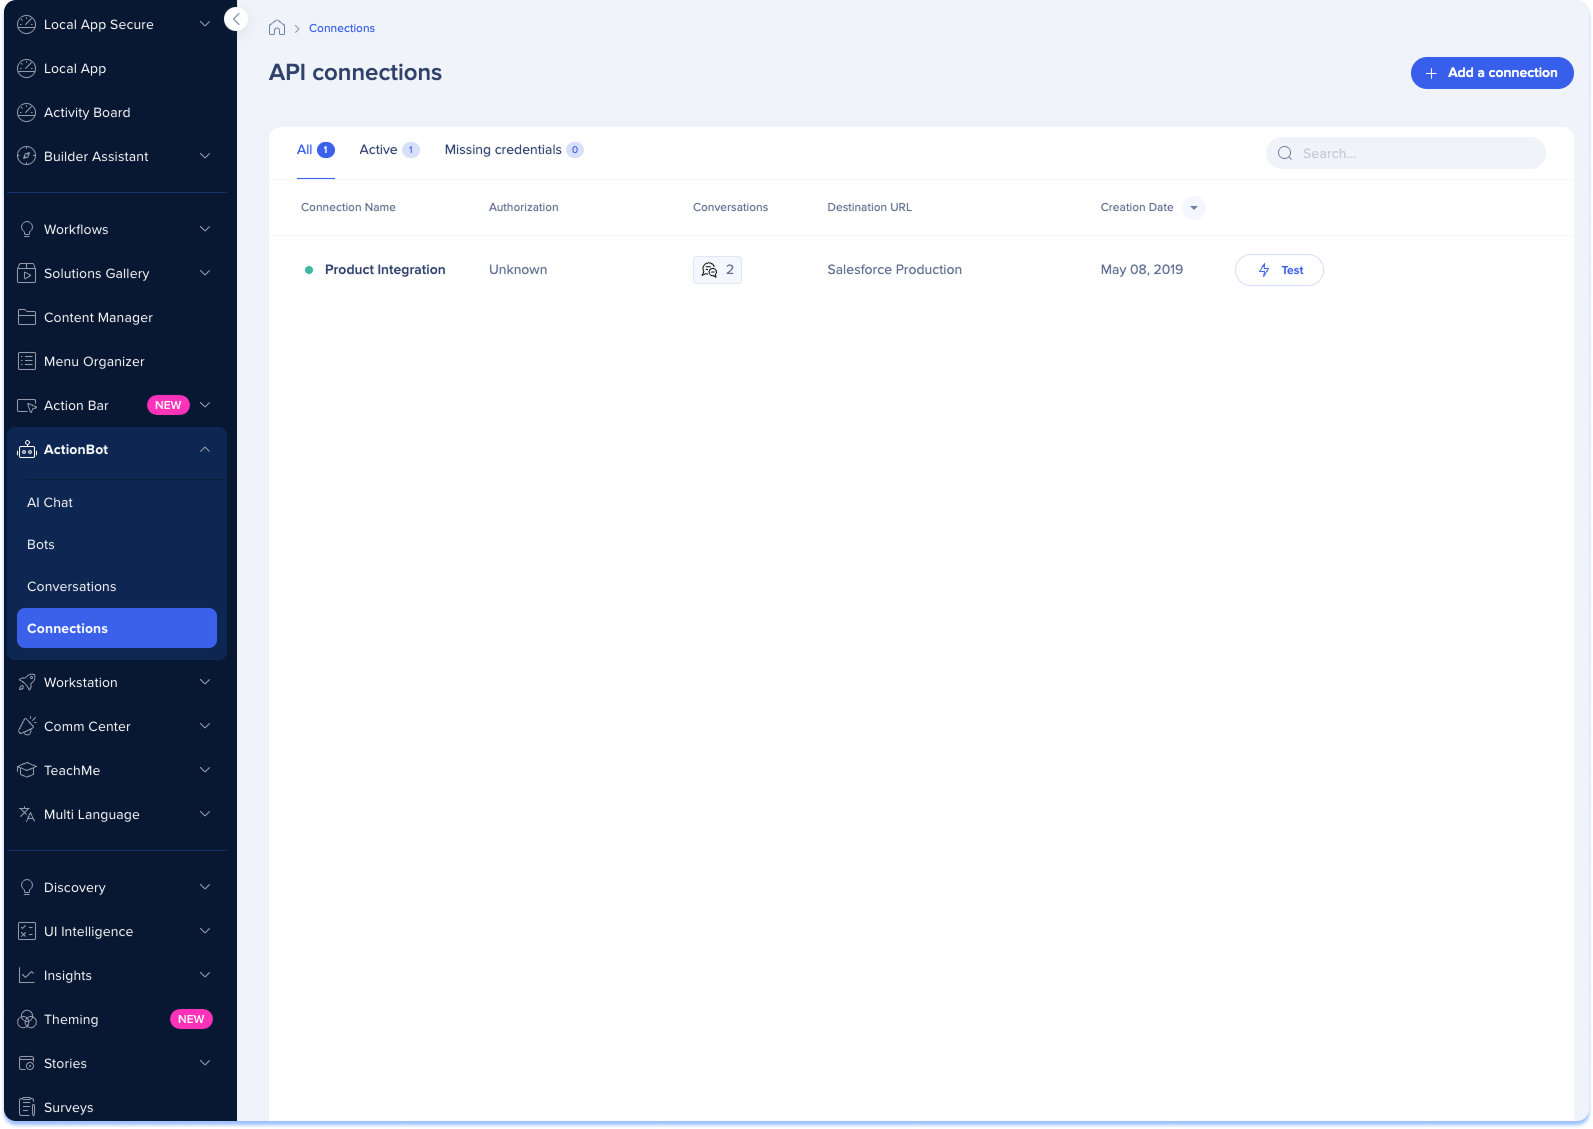Image resolution: width=1593 pixels, height=1129 pixels.
Task: Click the ActionBot robot icon
Action: (27, 450)
